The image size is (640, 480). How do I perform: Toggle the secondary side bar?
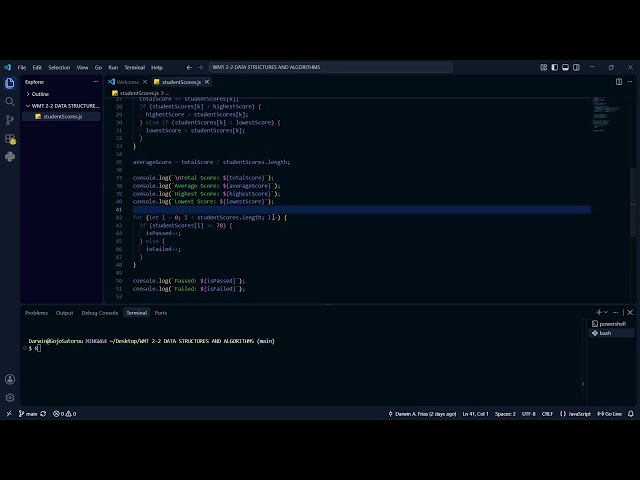pyautogui.click(x=576, y=67)
